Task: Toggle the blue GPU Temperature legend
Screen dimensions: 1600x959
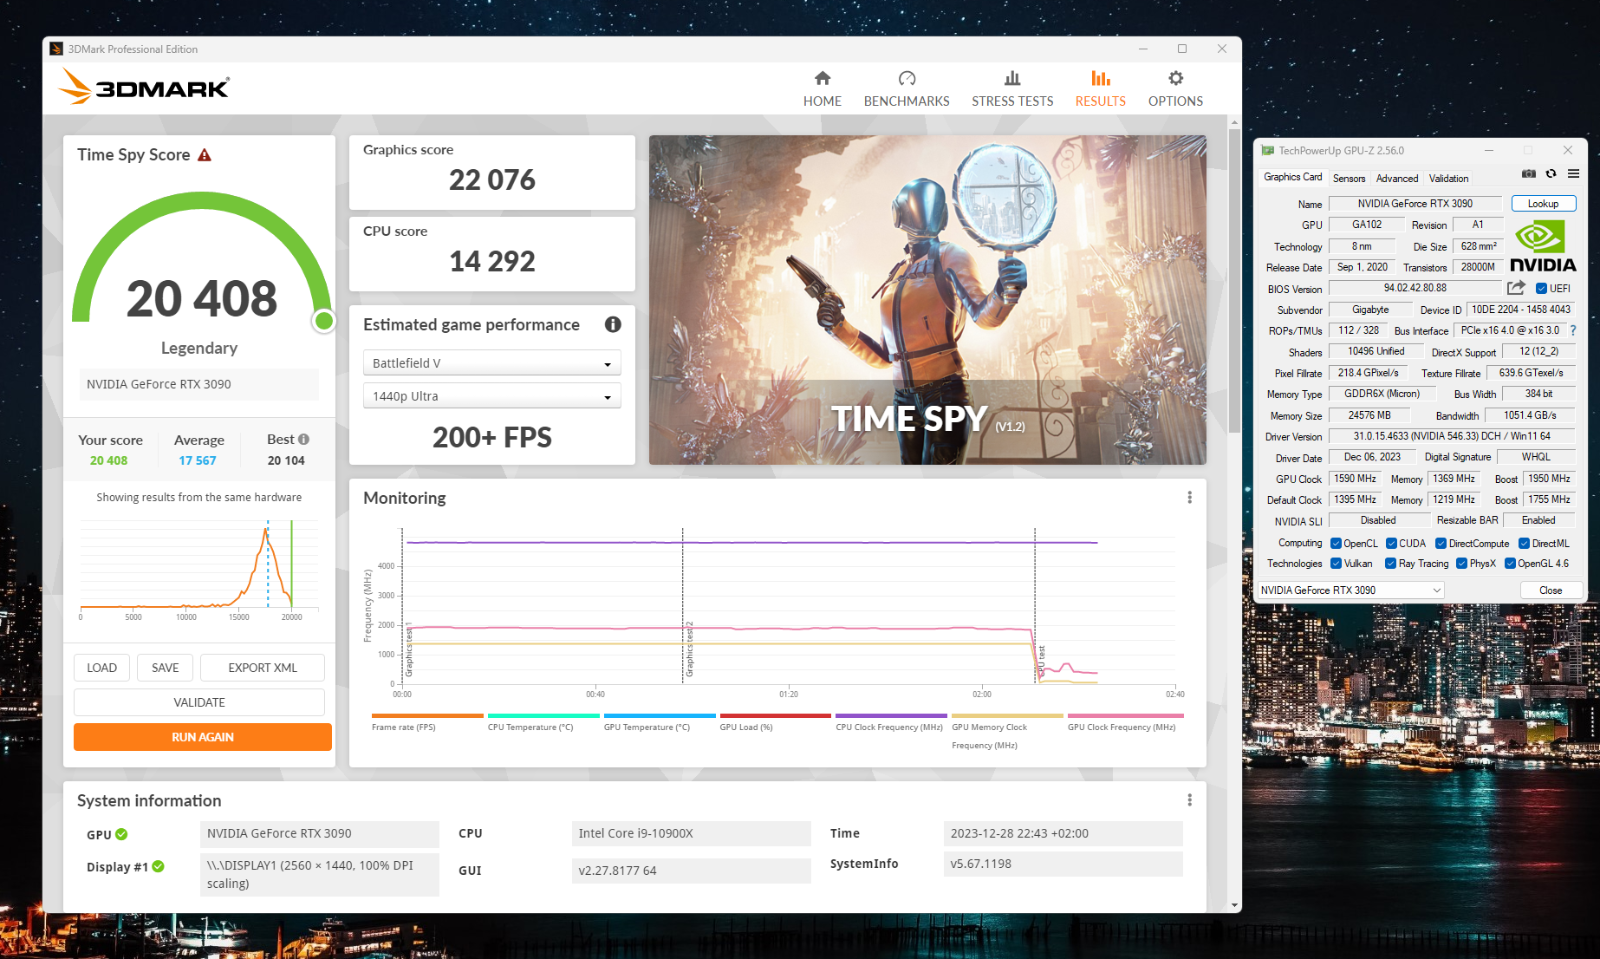Action: [x=659, y=722]
